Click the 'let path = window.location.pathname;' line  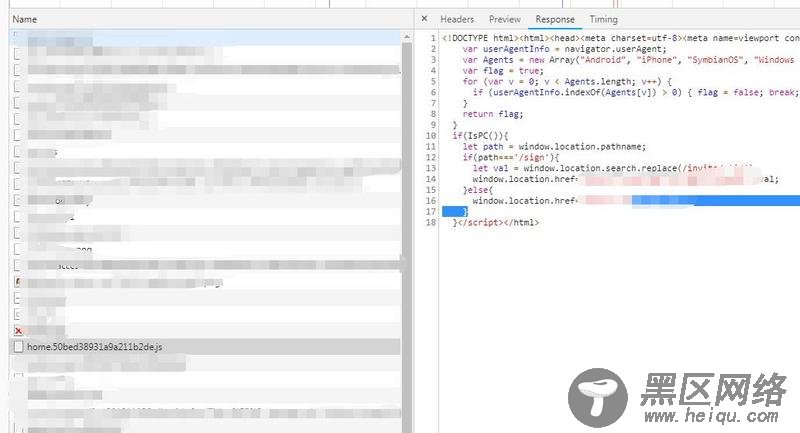coord(554,147)
